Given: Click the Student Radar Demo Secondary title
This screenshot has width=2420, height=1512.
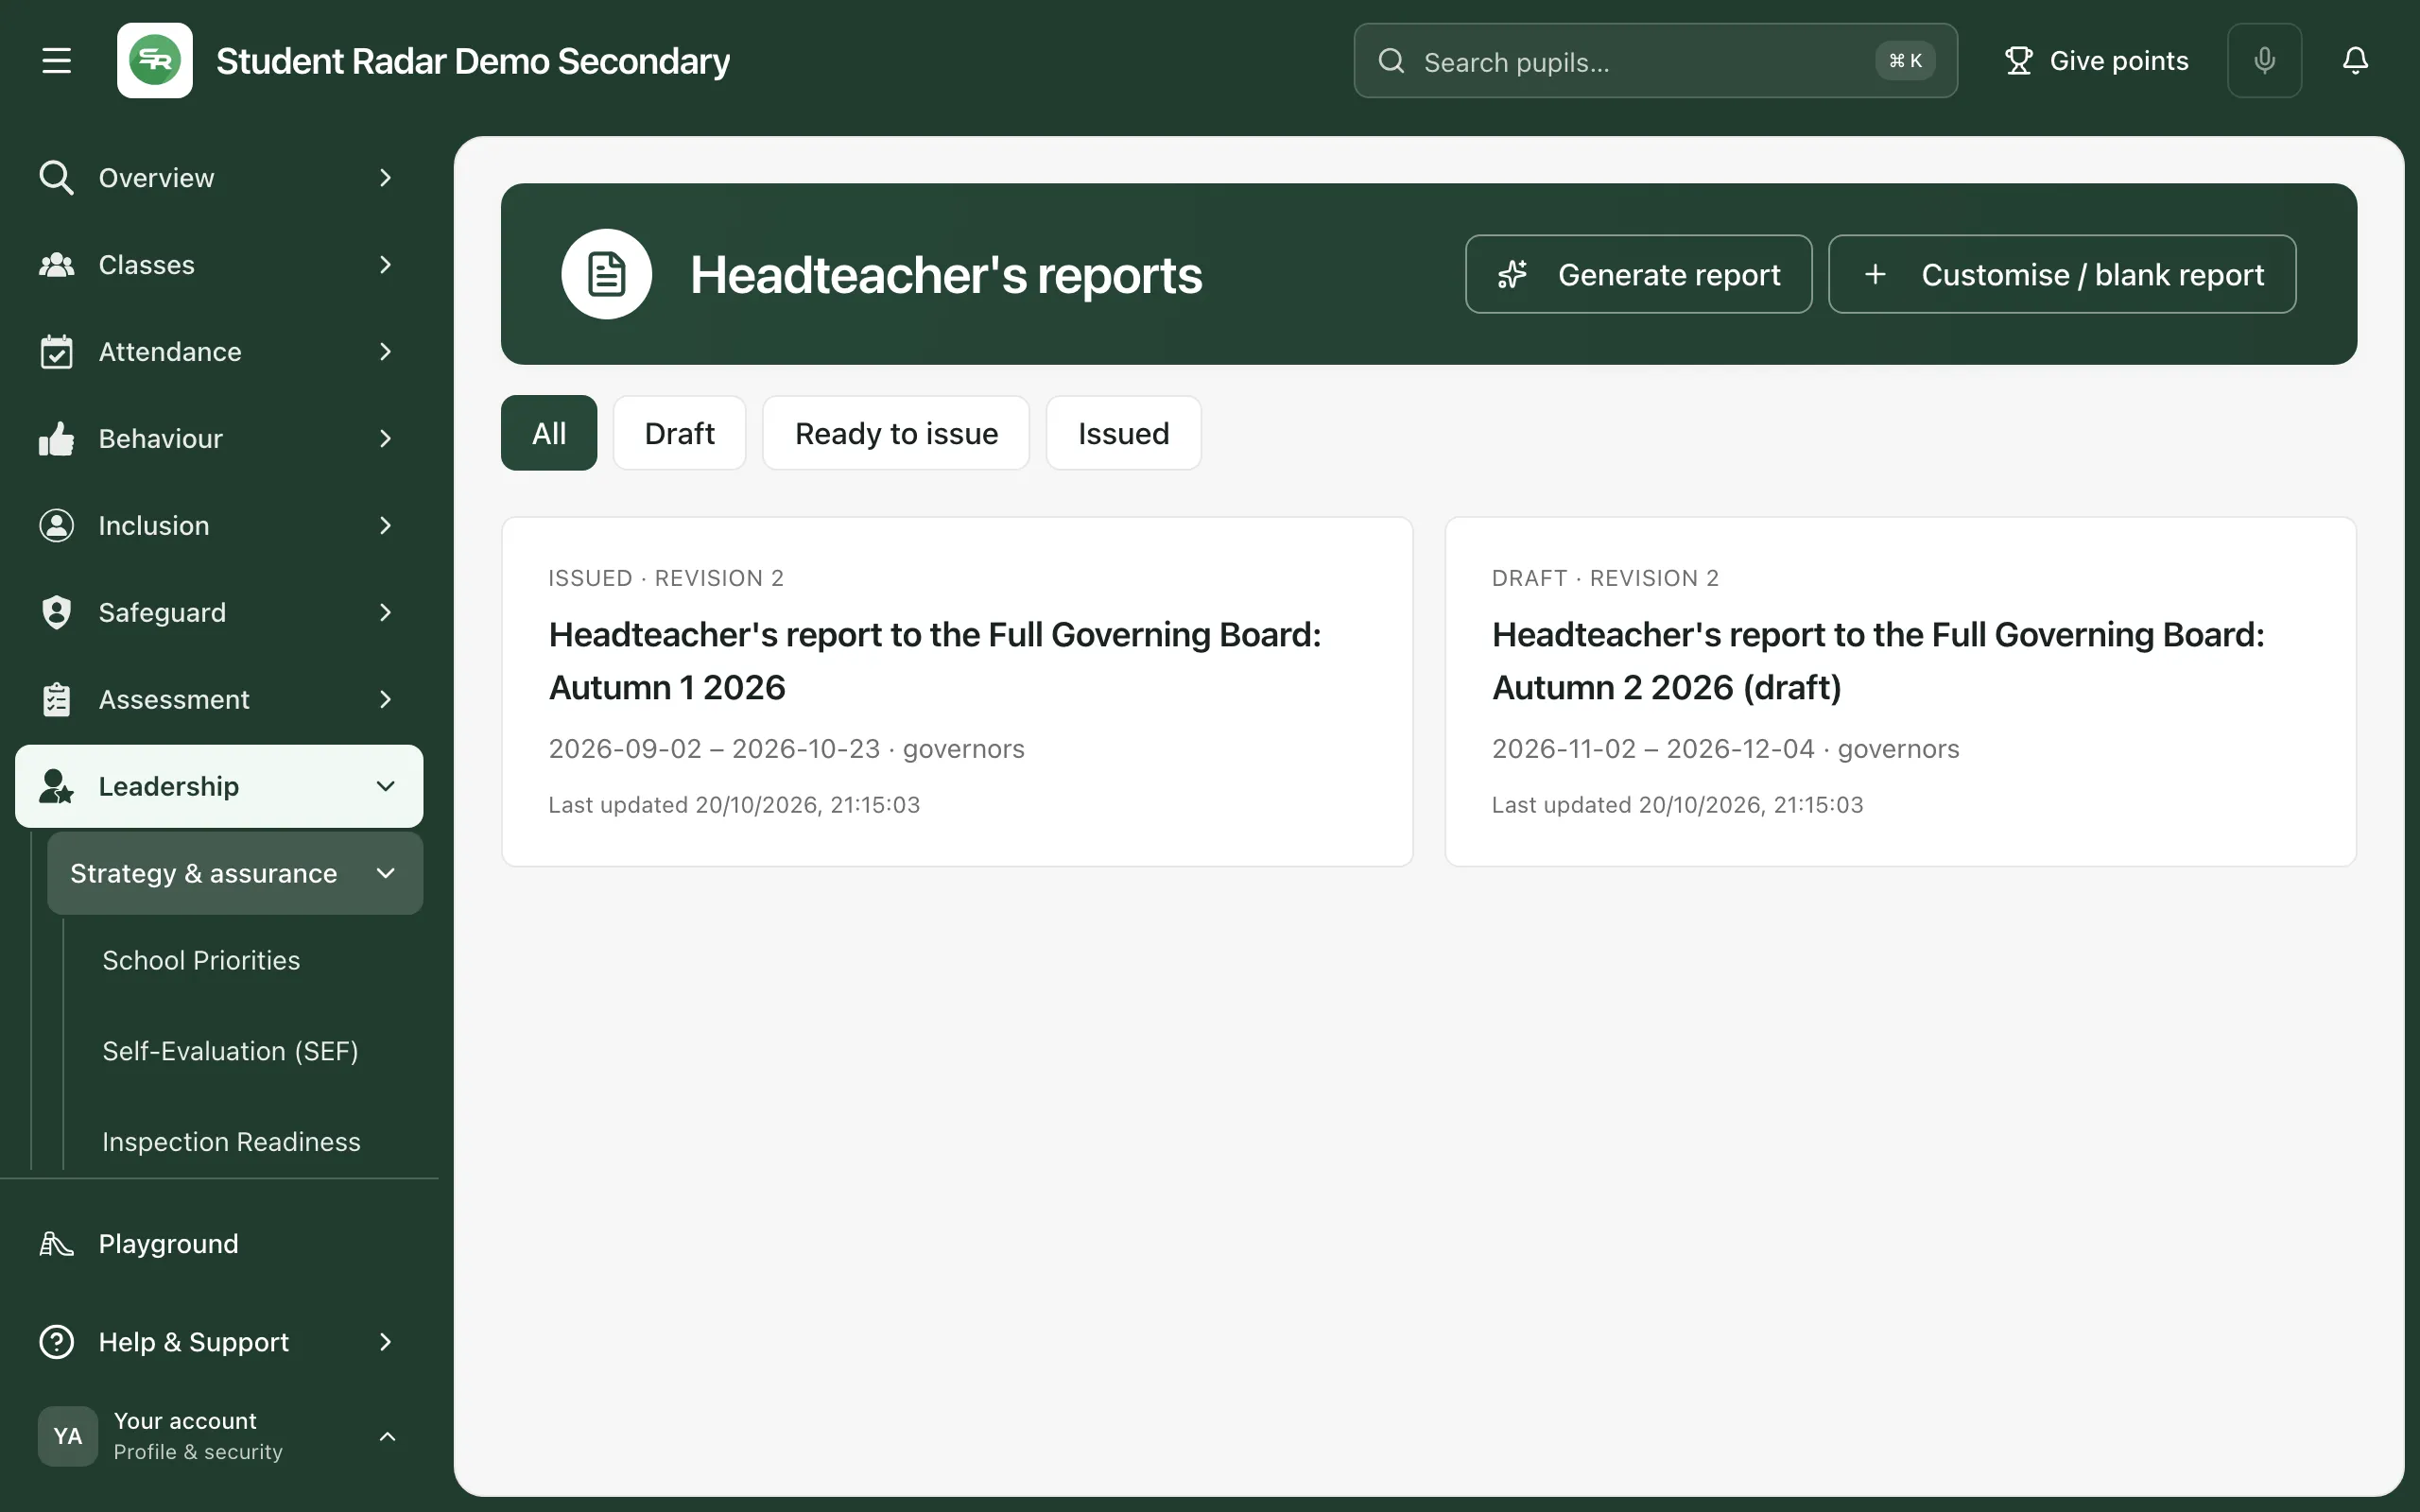Looking at the screenshot, I should point(473,61).
